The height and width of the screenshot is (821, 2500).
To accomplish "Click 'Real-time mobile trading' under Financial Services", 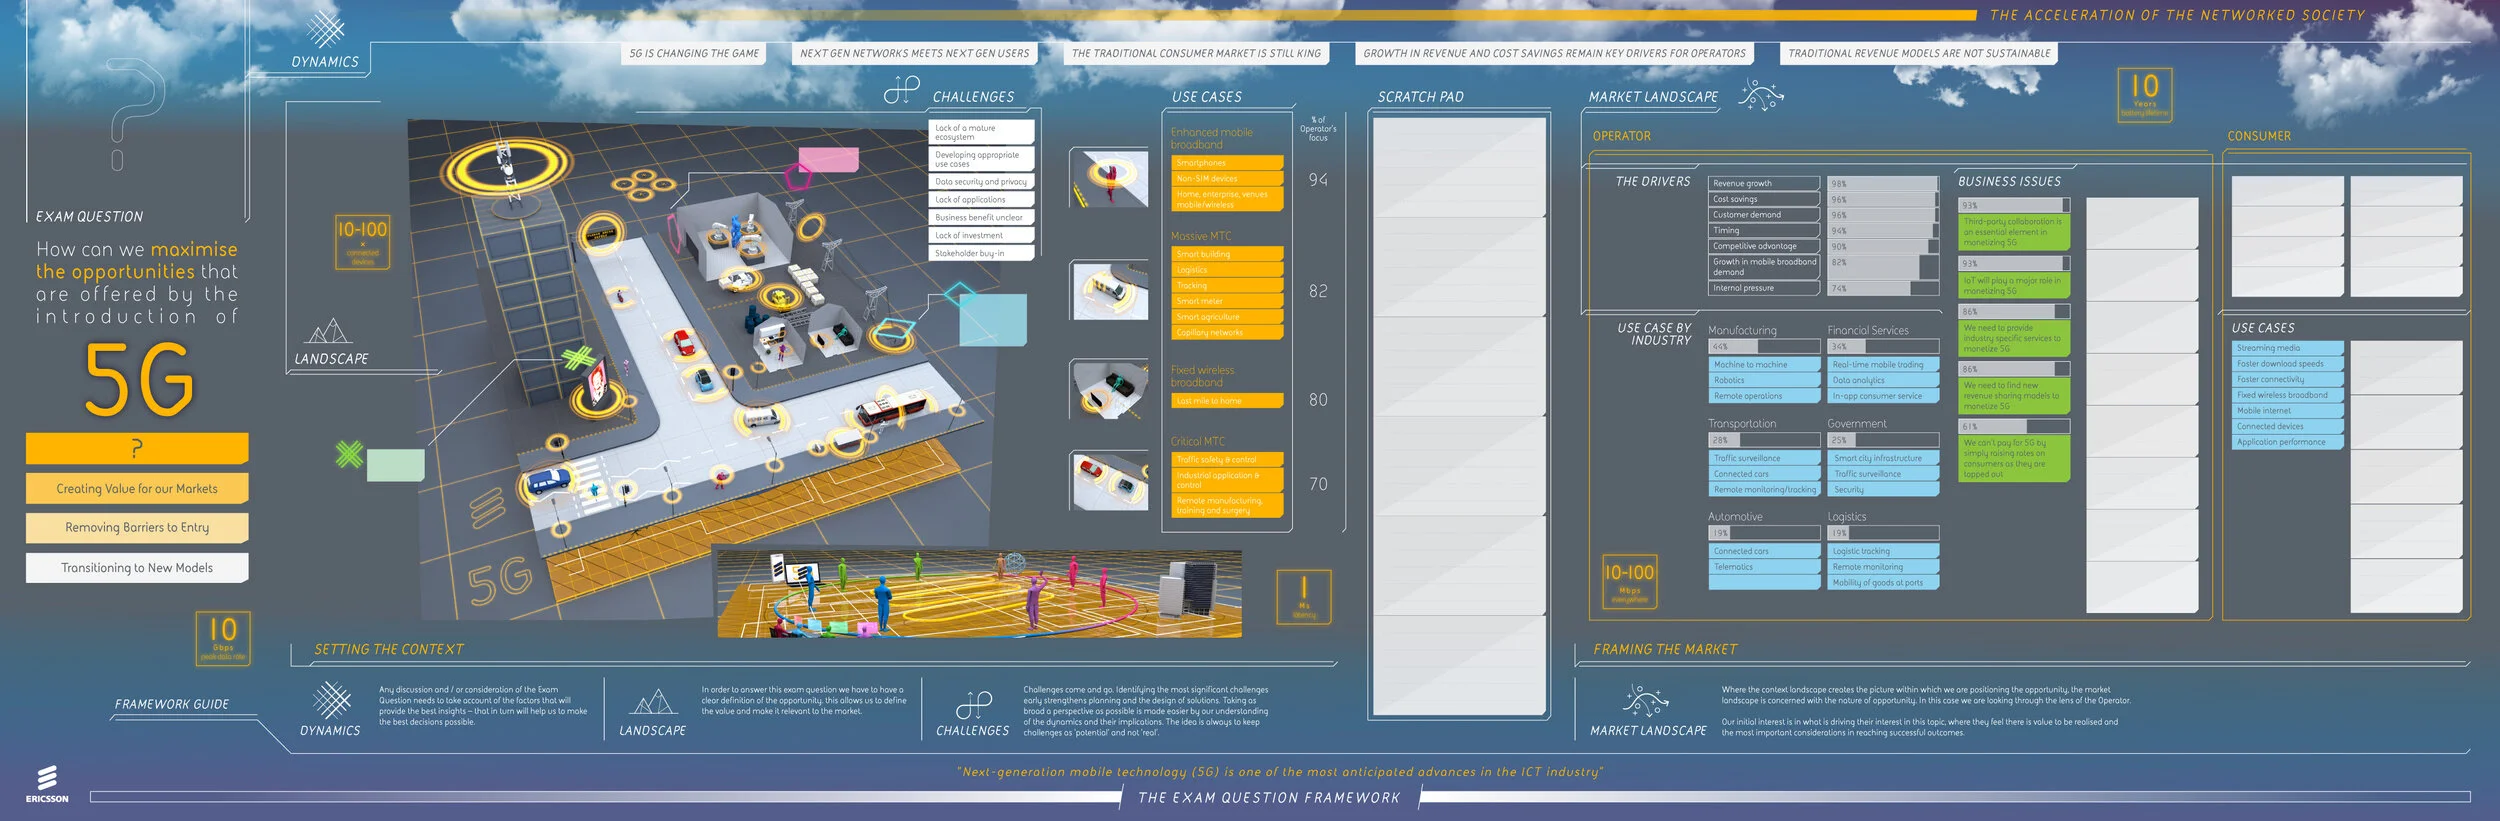I will click(x=1883, y=365).
